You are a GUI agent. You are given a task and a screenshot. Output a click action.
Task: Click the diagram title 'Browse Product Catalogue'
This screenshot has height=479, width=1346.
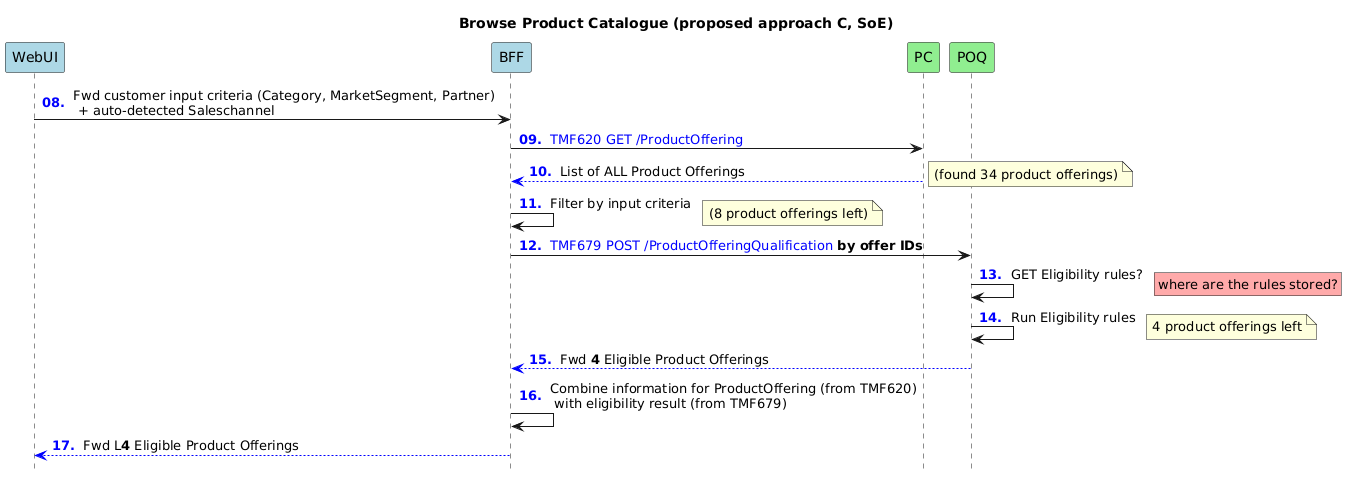pyautogui.click(x=676, y=22)
